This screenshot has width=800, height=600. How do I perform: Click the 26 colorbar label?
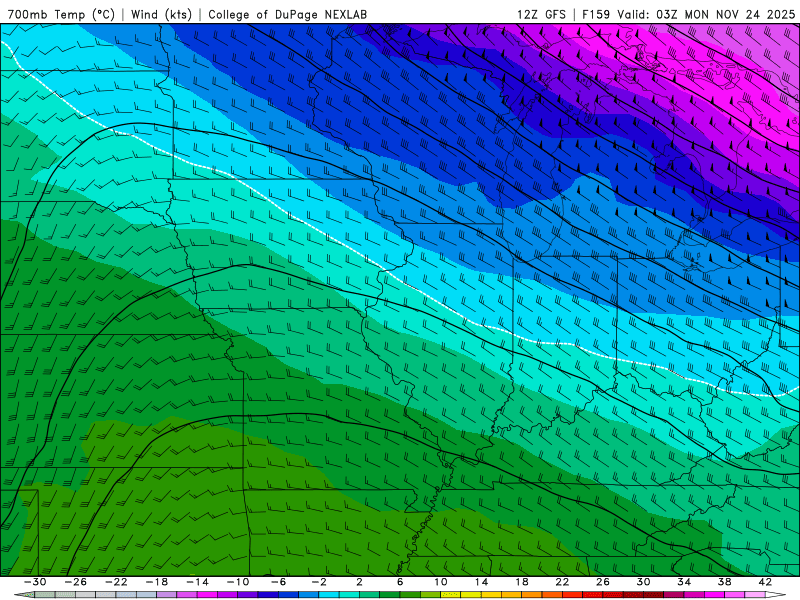coord(603,582)
